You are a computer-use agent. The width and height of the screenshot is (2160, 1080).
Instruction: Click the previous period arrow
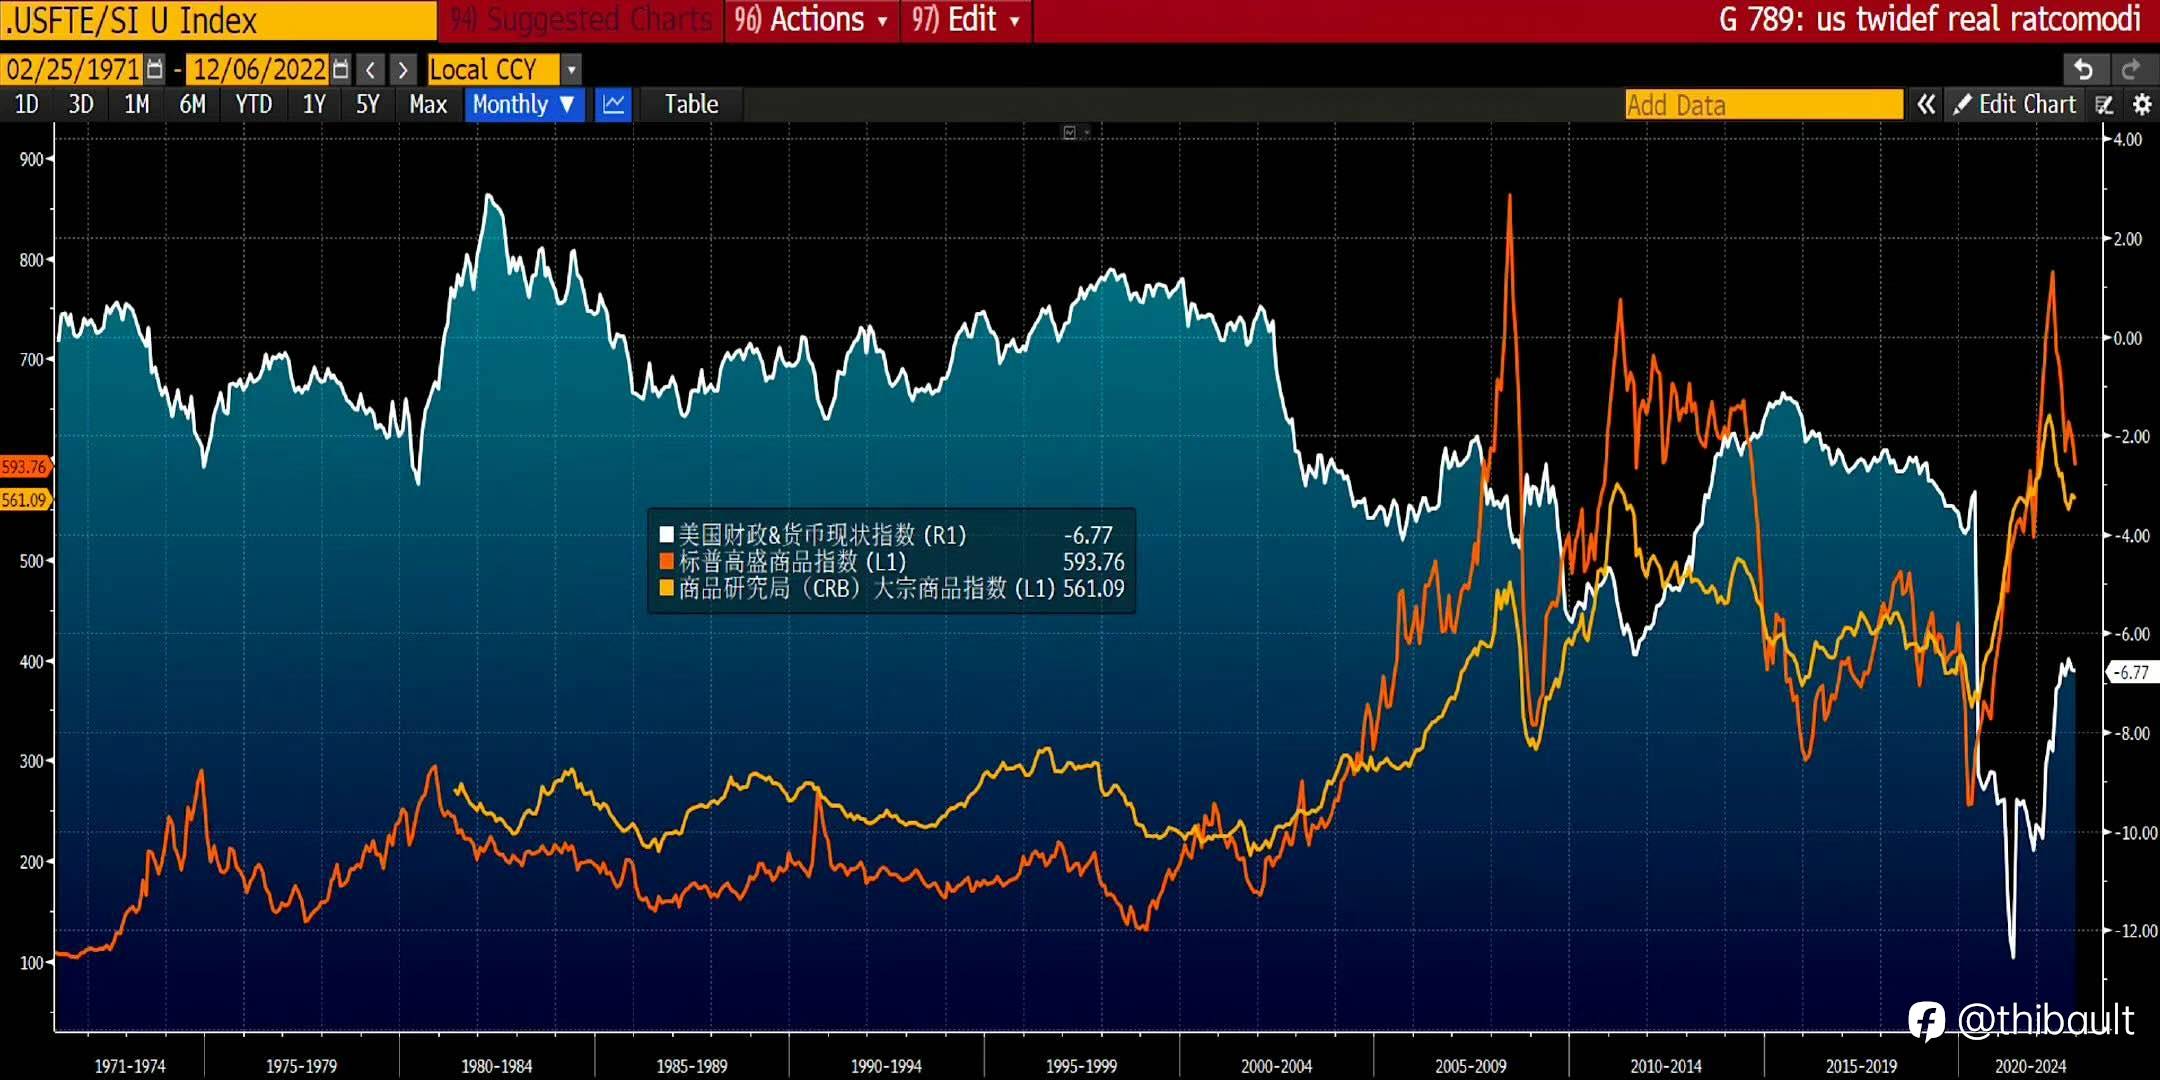tap(370, 69)
